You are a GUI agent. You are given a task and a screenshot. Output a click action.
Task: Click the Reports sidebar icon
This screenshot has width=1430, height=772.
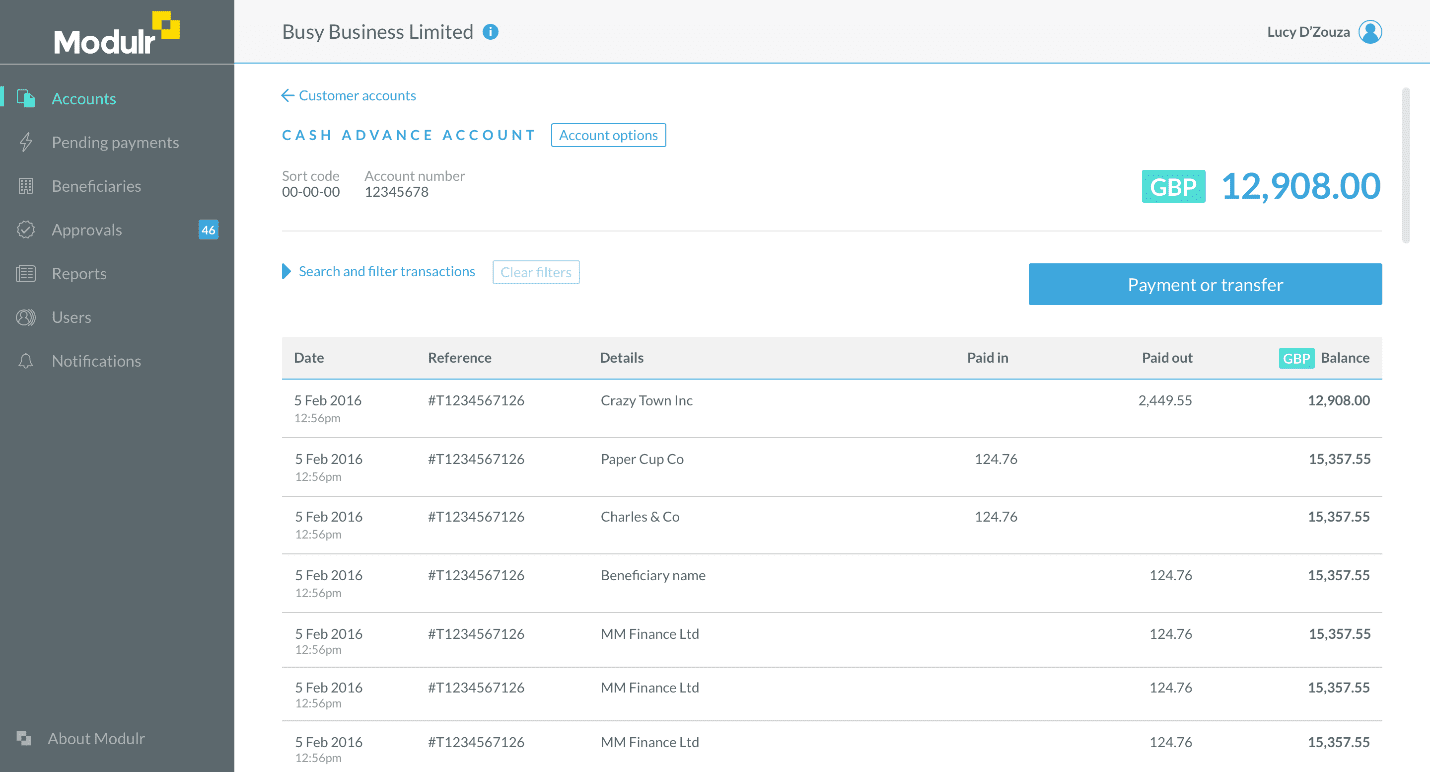pyautogui.click(x=27, y=274)
